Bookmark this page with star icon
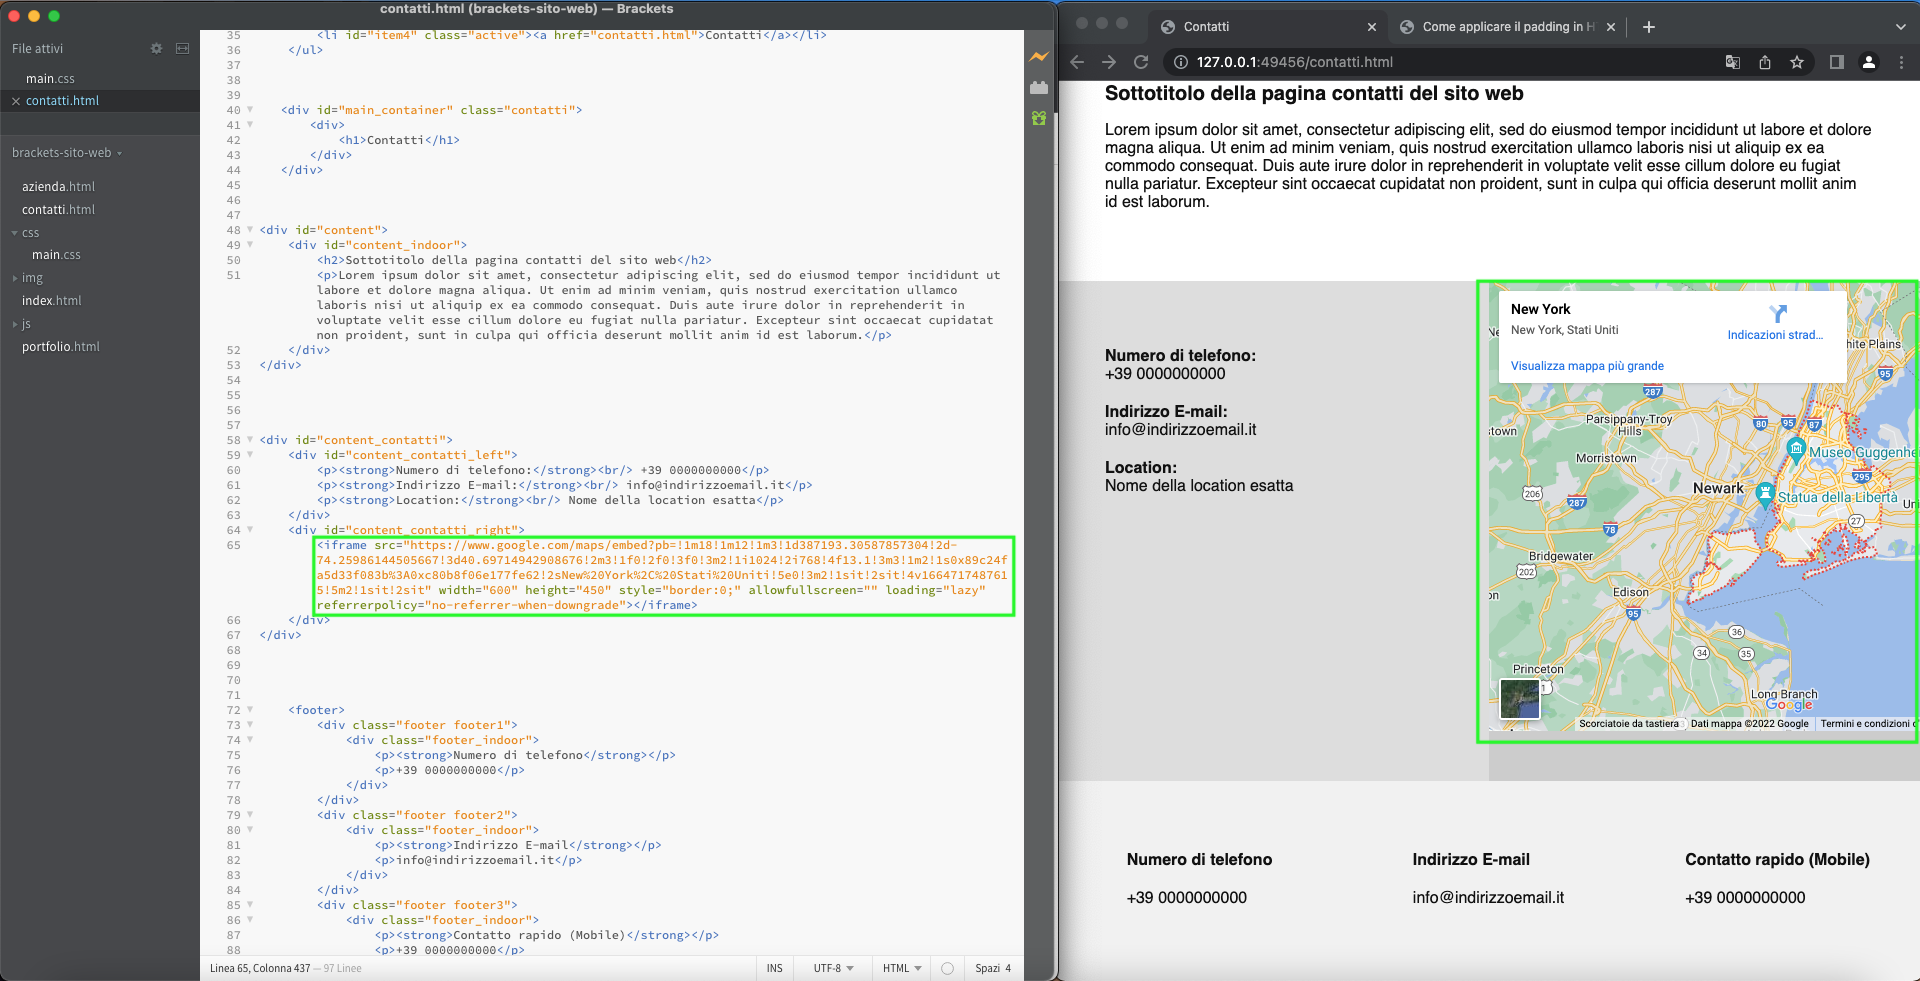 (x=1797, y=62)
